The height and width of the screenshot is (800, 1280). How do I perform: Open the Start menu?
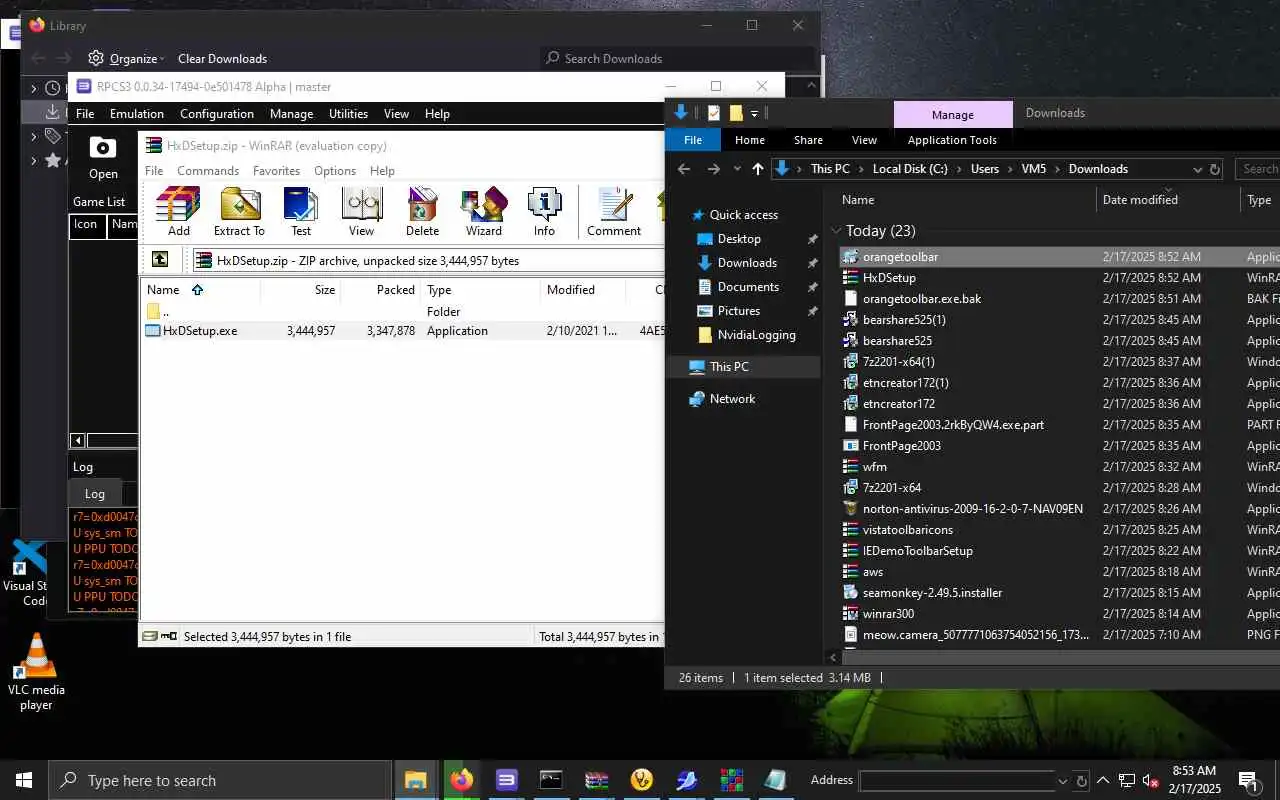tap(24, 780)
